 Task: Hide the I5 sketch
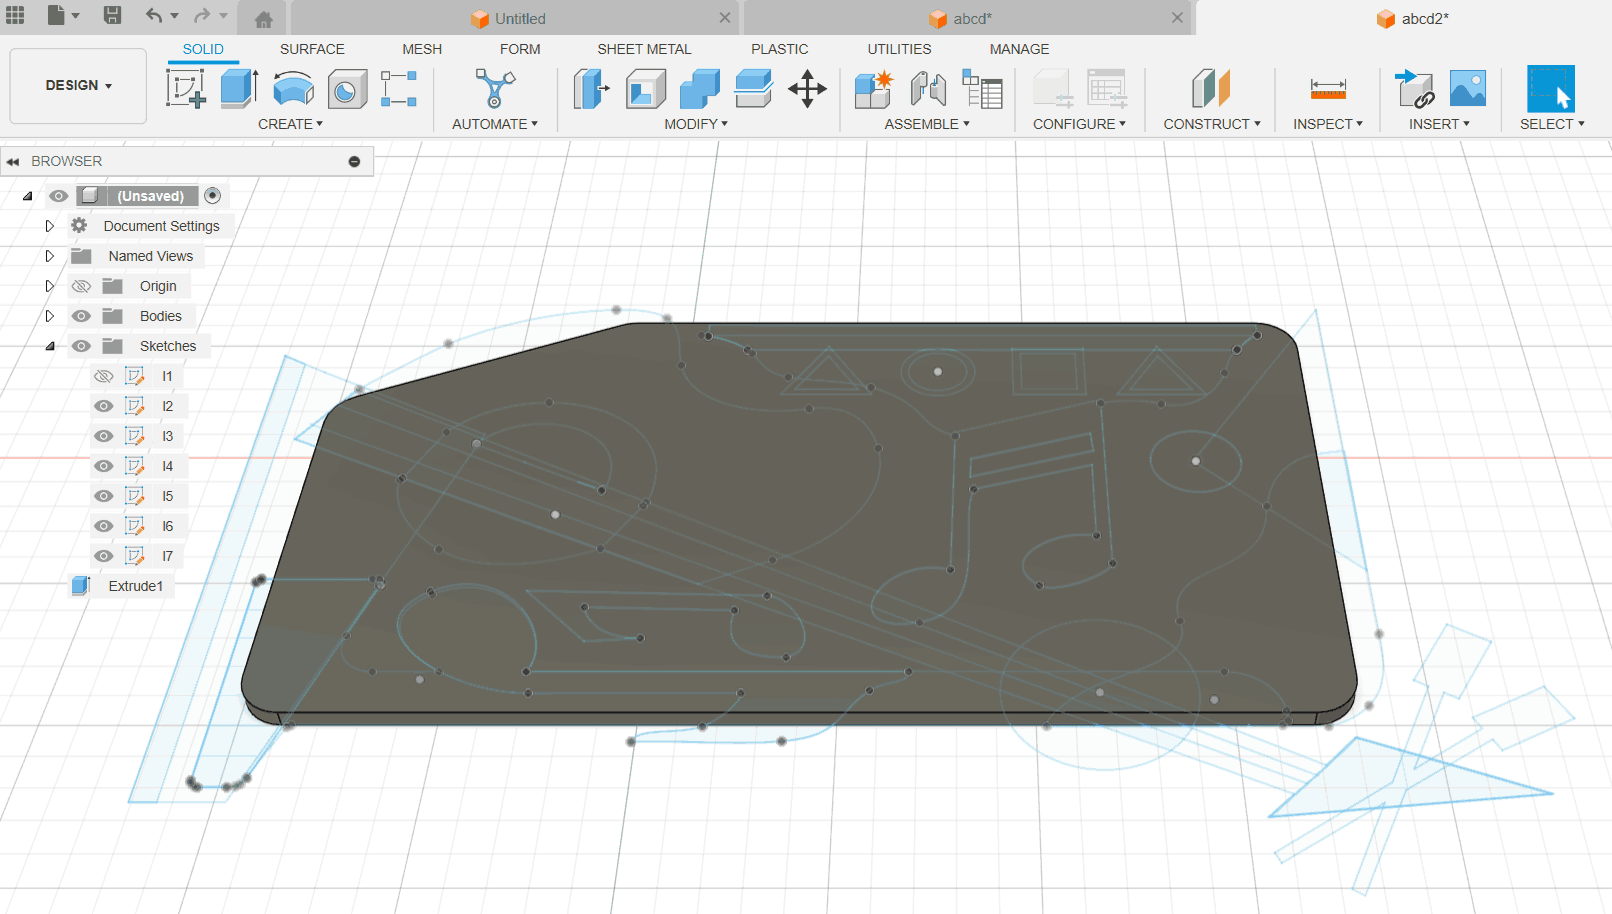click(x=103, y=496)
